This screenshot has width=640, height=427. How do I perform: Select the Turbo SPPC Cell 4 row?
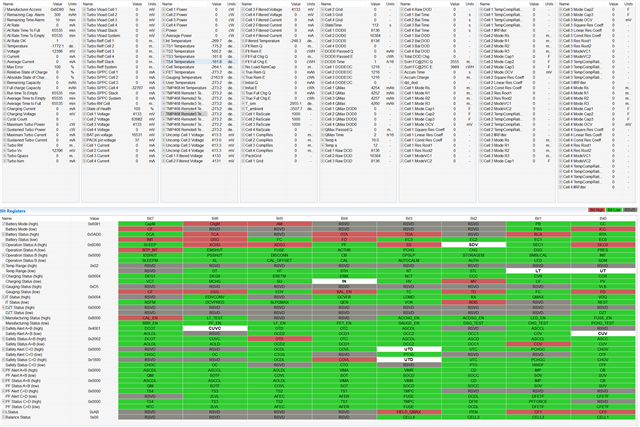(x=120, y=88)
